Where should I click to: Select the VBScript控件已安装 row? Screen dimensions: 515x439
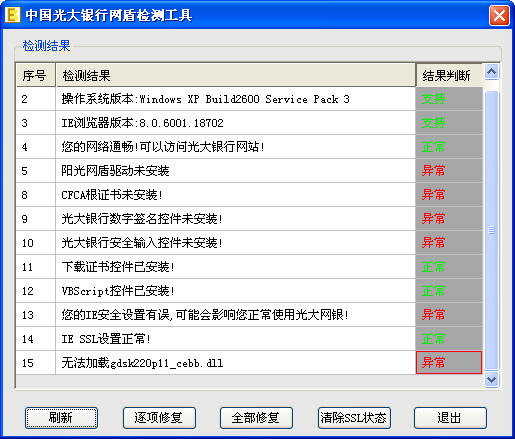point(249,291)
